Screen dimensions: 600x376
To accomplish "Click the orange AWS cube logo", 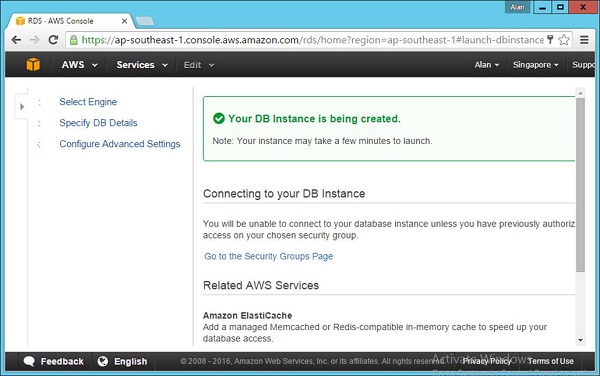I will point(33,64).
